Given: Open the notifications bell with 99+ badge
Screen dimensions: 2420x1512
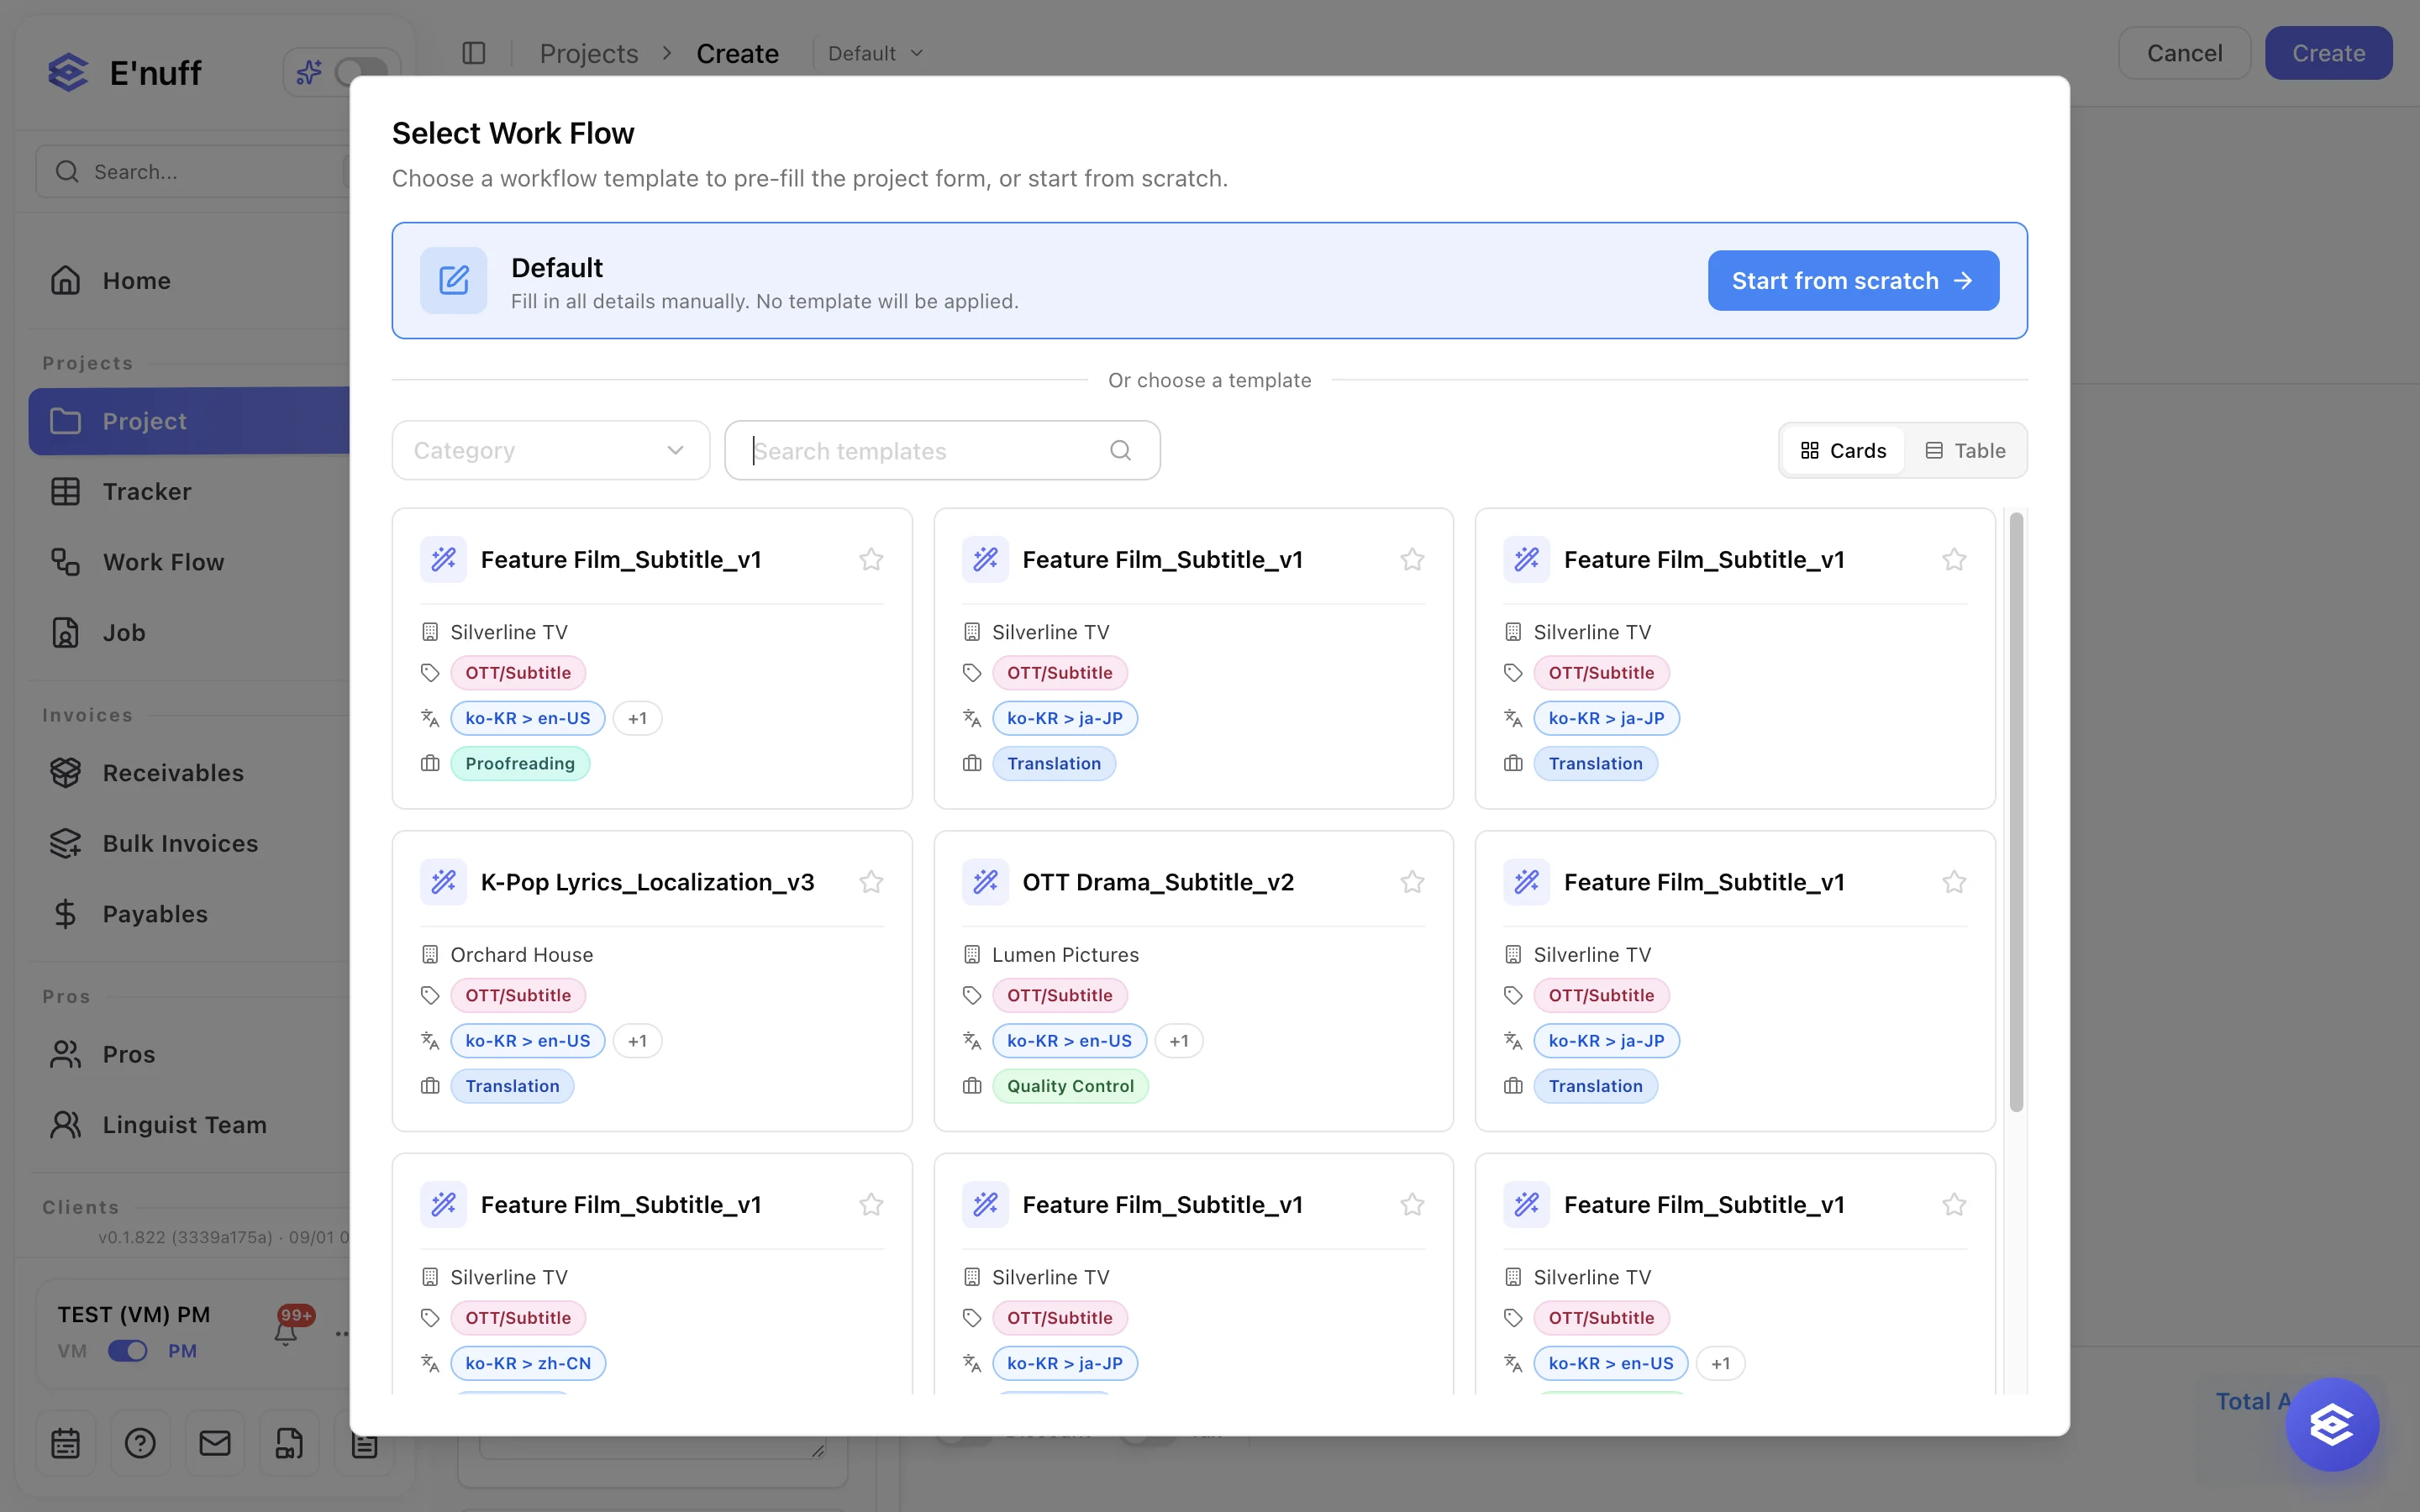Looking at the screenshot, I should pyautogui.click(x=286, y=1331).
